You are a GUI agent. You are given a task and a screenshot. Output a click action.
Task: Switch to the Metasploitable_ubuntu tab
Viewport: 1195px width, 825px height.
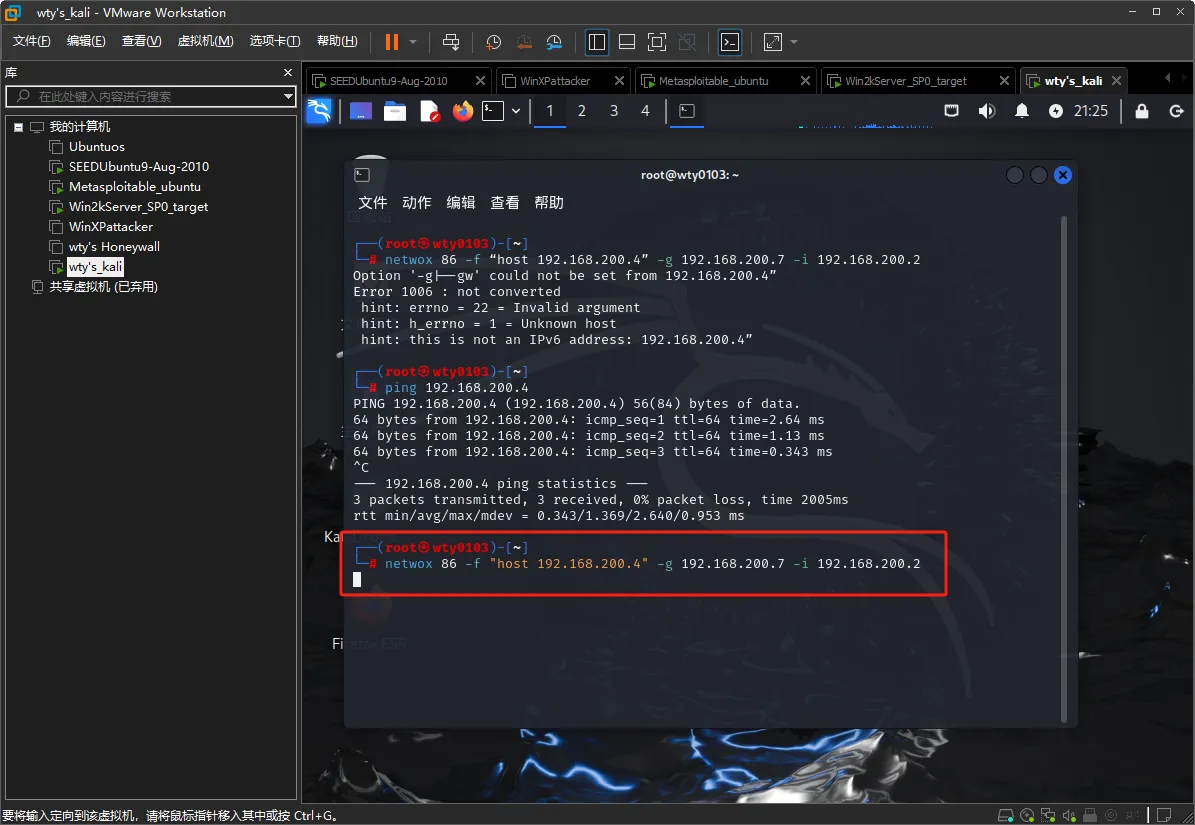(x=713, y=81)
